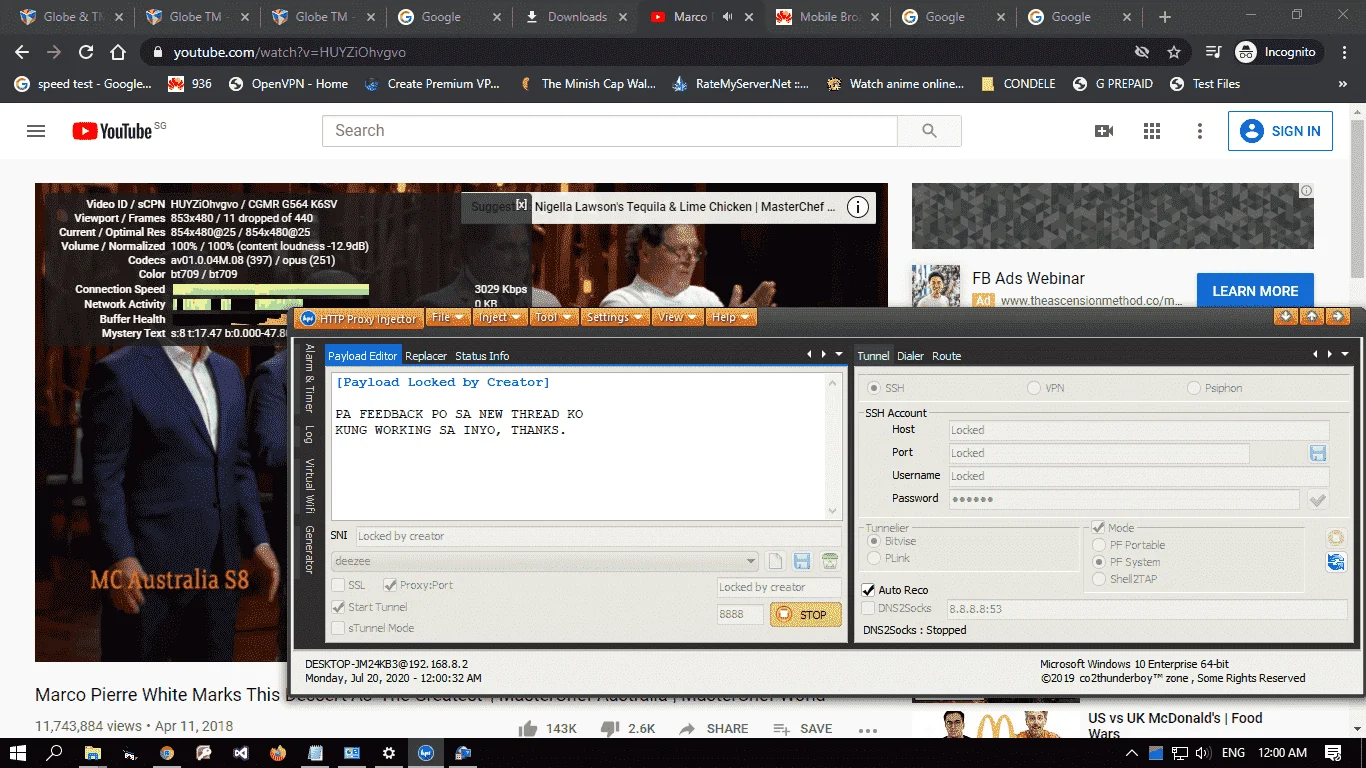Click the video info circle icon
Viewport: 1366px width, 768px height.
point(858,207)
